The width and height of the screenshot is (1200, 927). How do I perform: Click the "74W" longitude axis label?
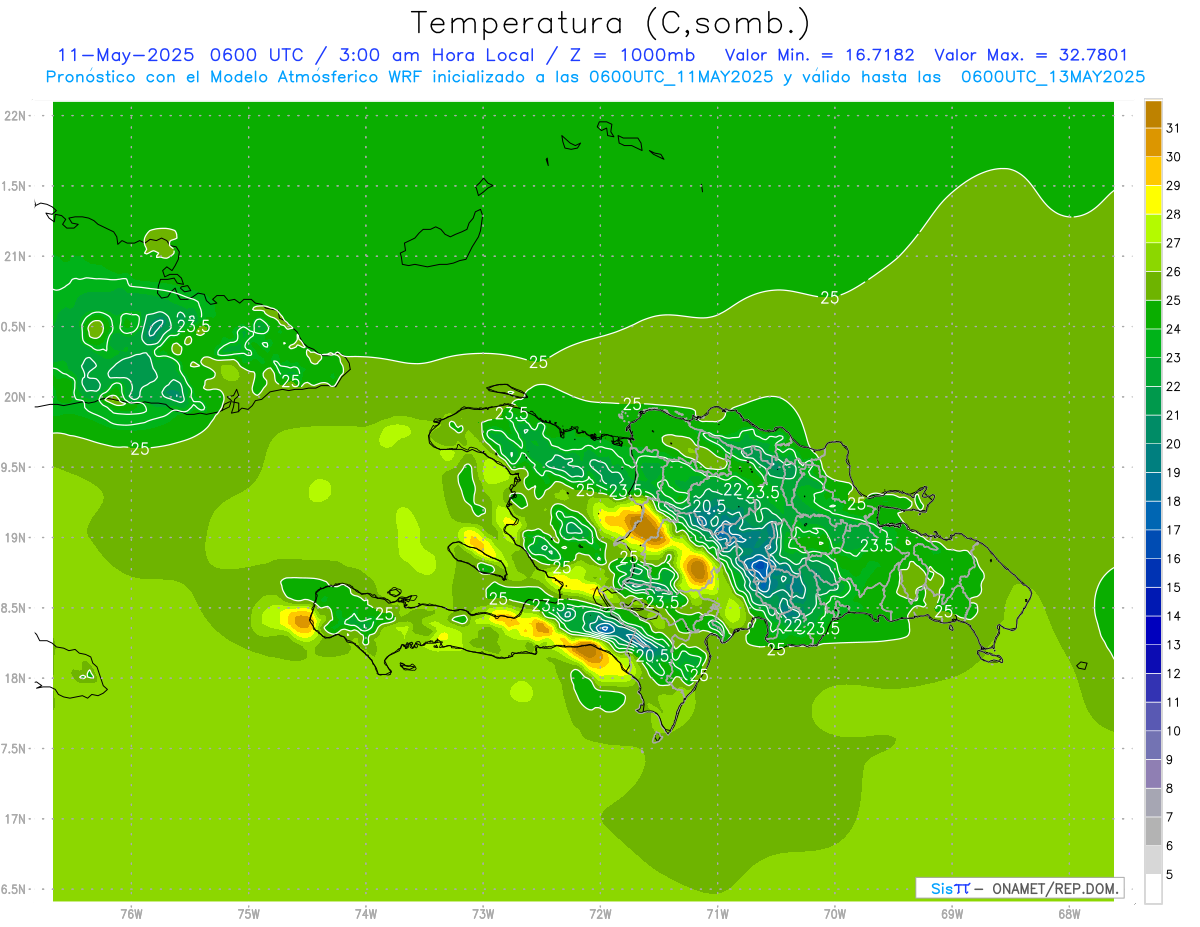366,914
